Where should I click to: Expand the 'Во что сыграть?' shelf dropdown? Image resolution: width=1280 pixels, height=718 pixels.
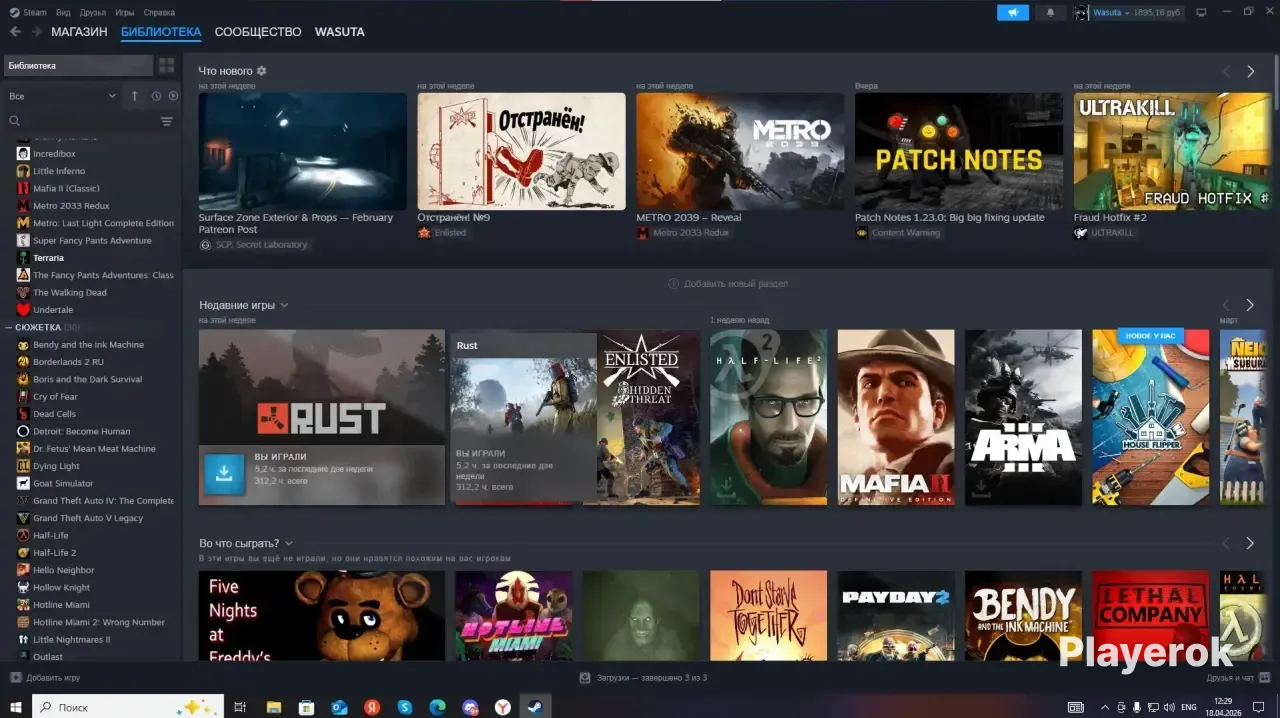[x=289, y=543]
